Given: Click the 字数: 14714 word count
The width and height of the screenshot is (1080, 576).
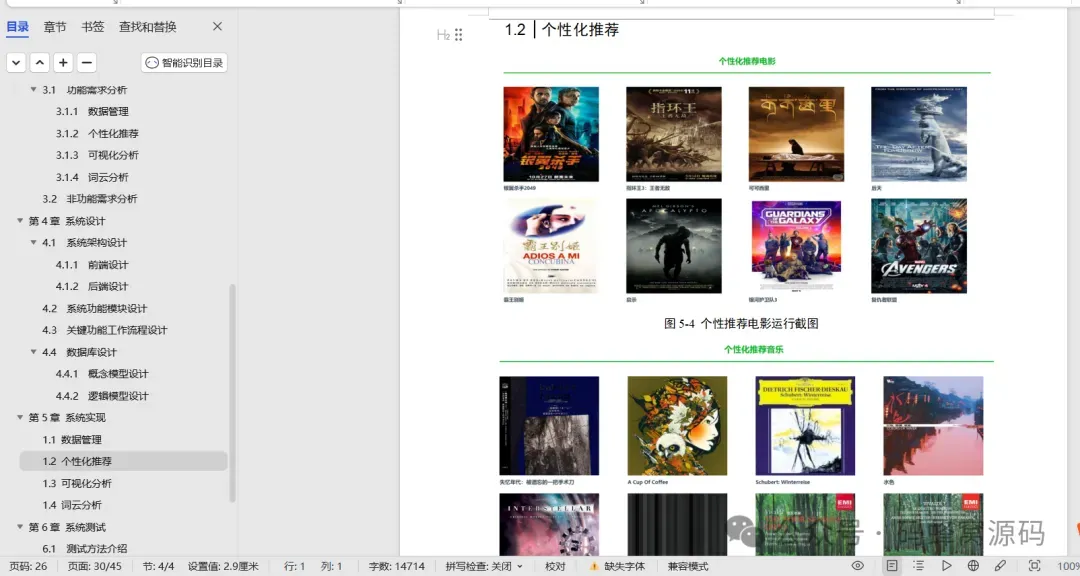Looking at the screenshot, I should tap(397, 566).
